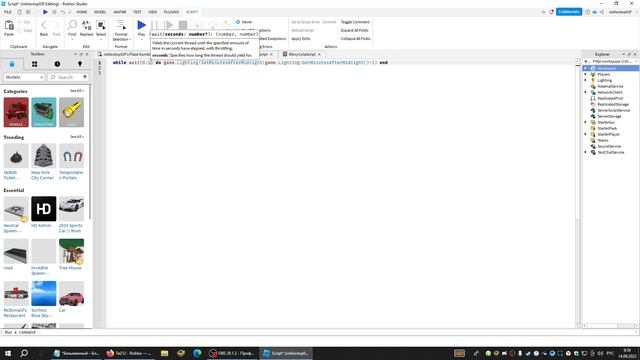The width and height of the screenshot is (640, 360).
Task: Select the Never radio option
Action: (238, 22)
